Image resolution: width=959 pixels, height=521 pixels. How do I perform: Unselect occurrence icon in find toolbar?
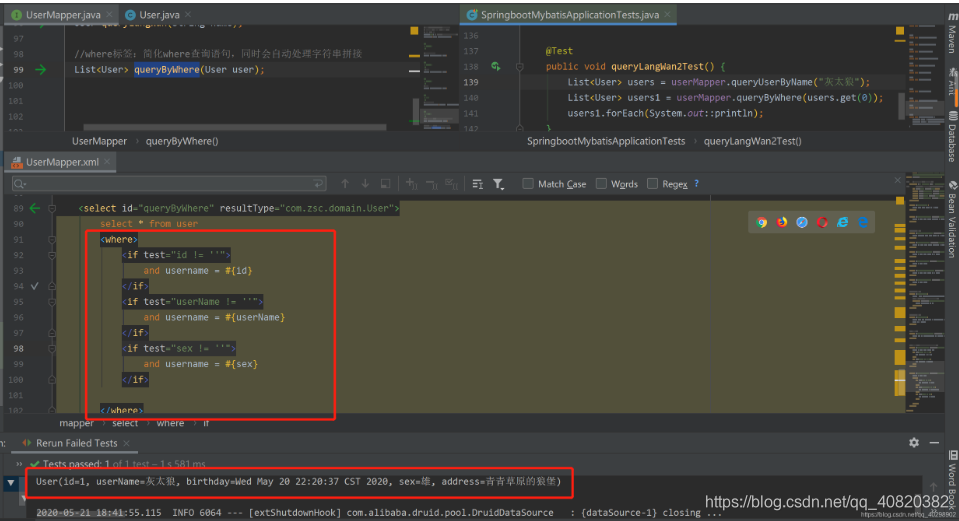click(432, 184)
